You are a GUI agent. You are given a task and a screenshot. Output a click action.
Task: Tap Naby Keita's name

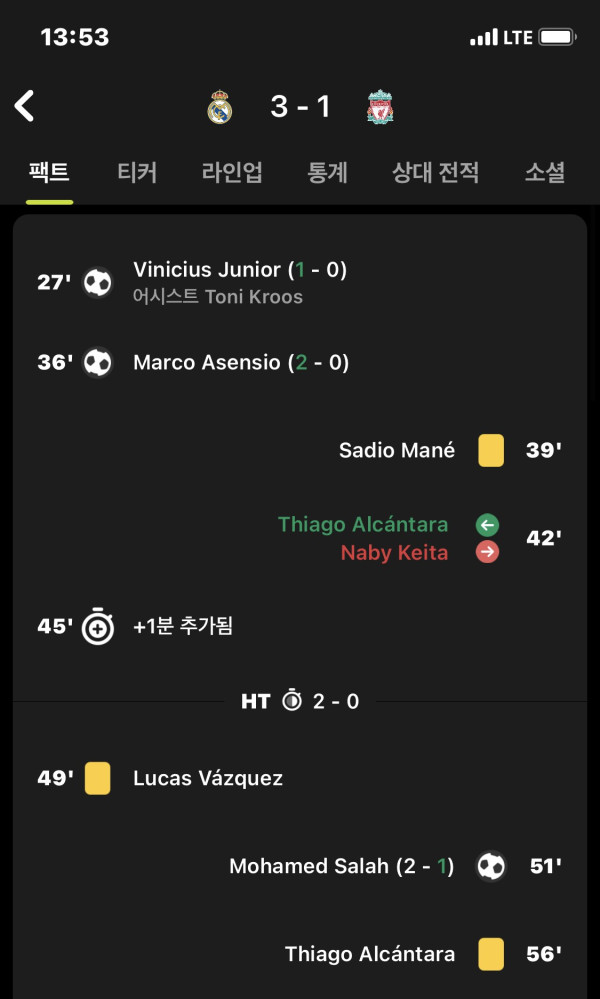click(394, 552)
